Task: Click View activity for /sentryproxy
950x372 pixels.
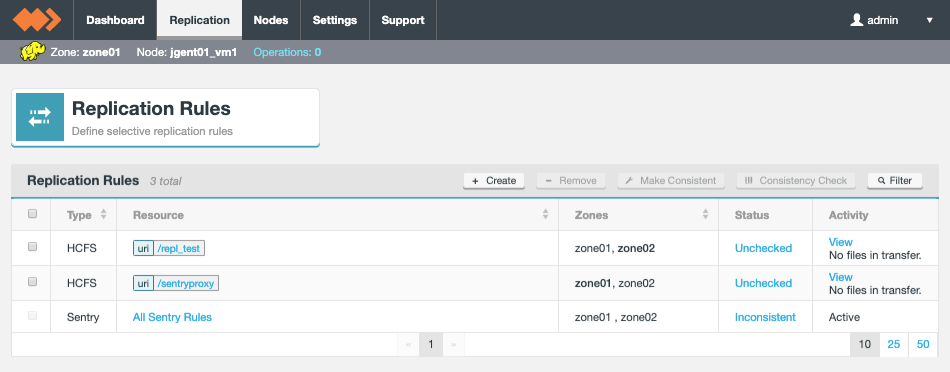Action: 840,277
